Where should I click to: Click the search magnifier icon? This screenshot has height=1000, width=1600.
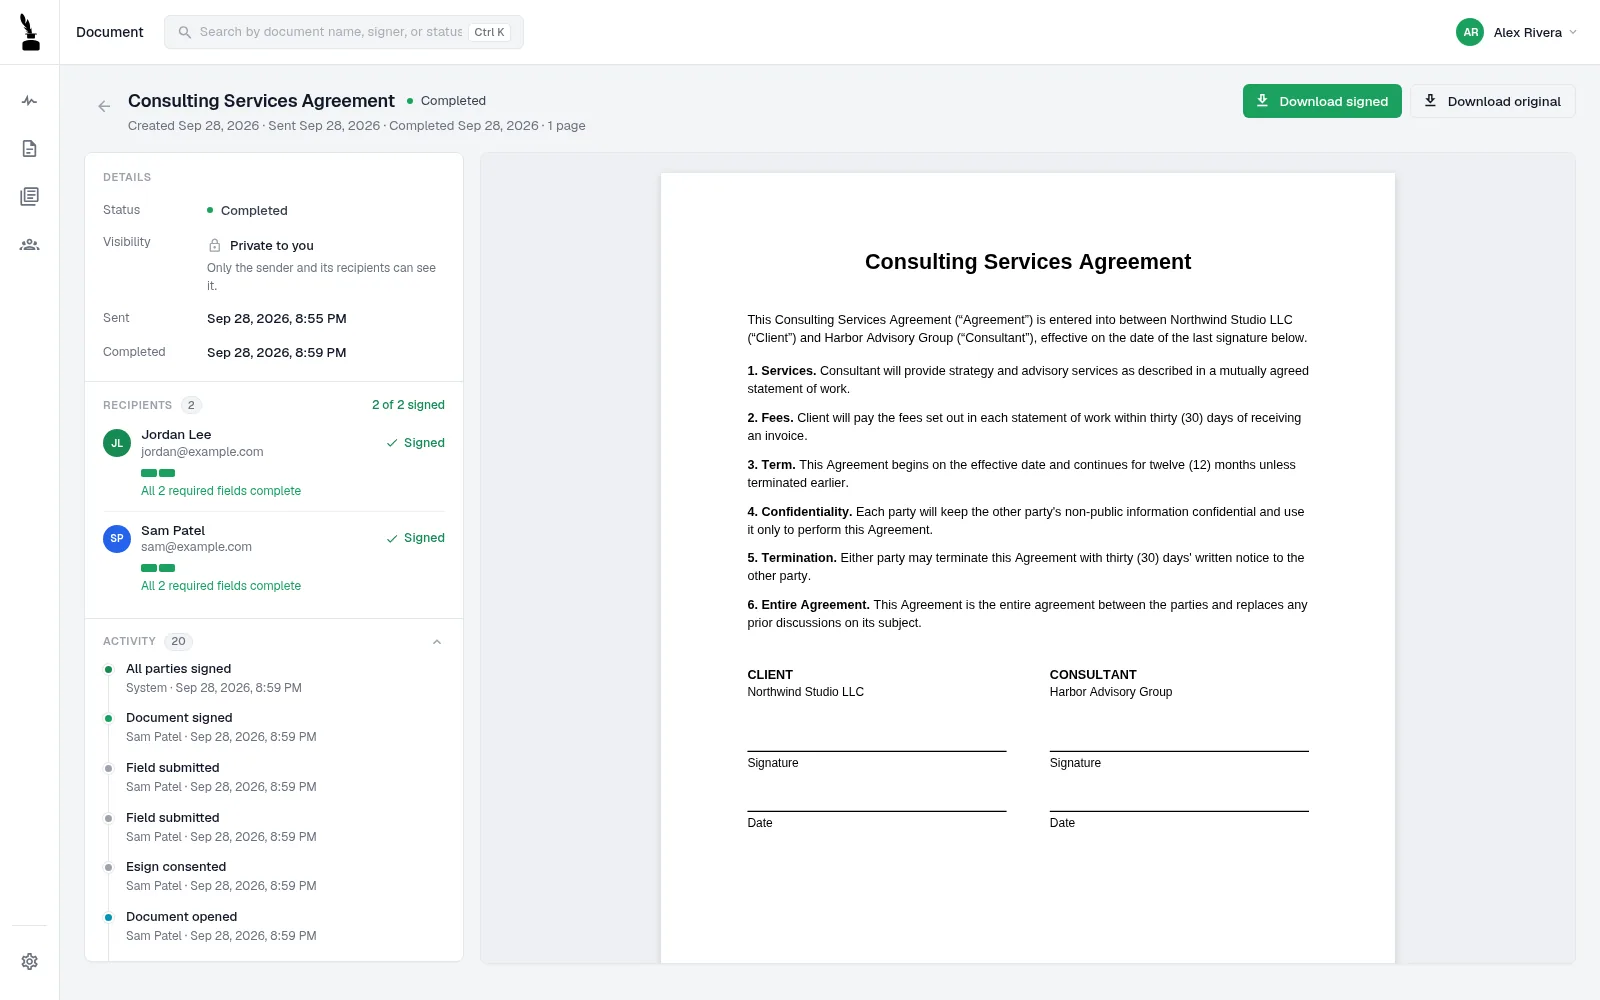[x=185, y=32]
